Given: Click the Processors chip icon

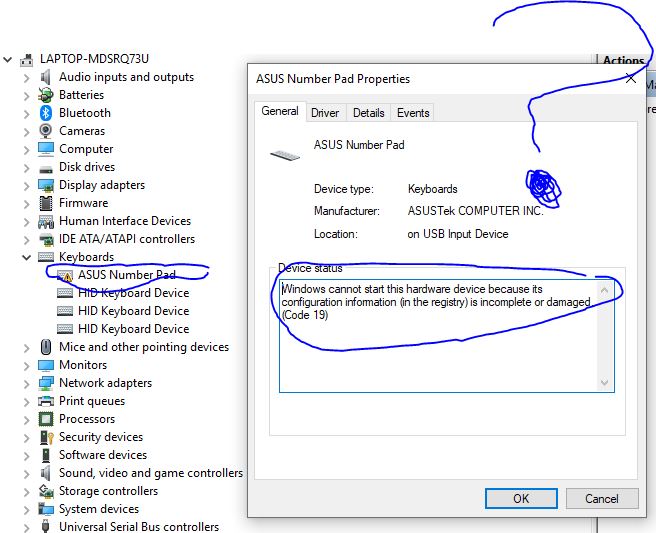Looking at the screenshot, I should [46, 419].
